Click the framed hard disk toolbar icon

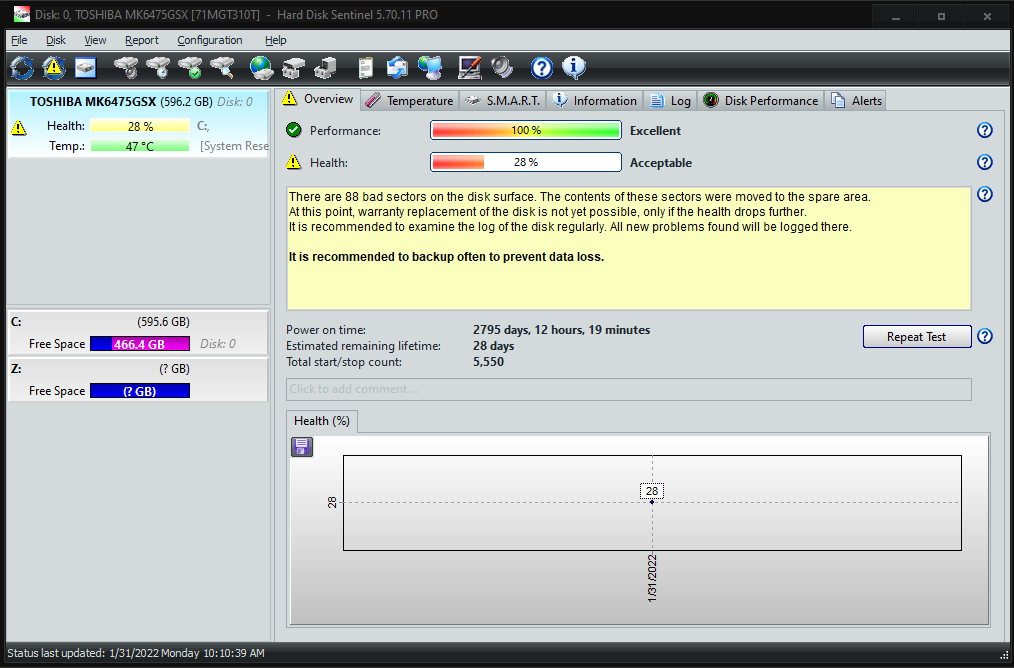pos(85,68)
